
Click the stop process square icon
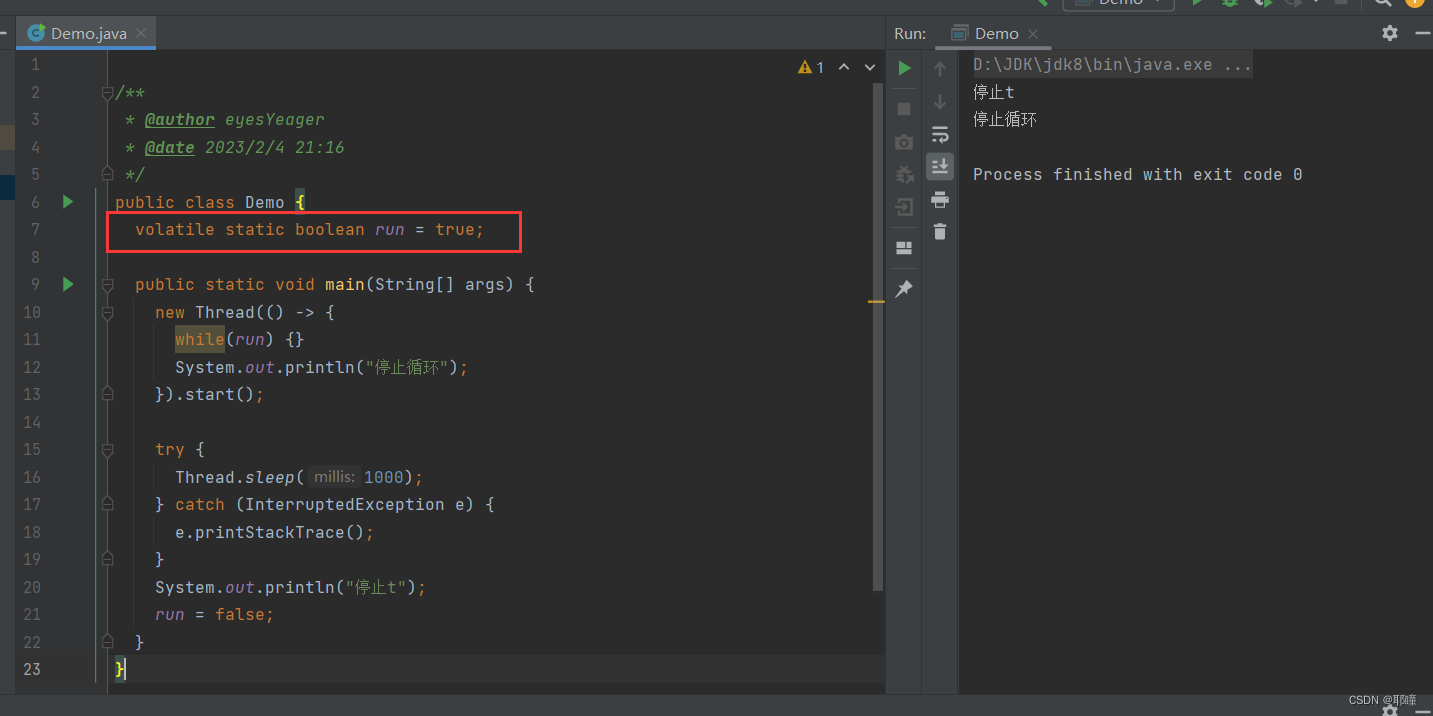[x=904, y=108]
